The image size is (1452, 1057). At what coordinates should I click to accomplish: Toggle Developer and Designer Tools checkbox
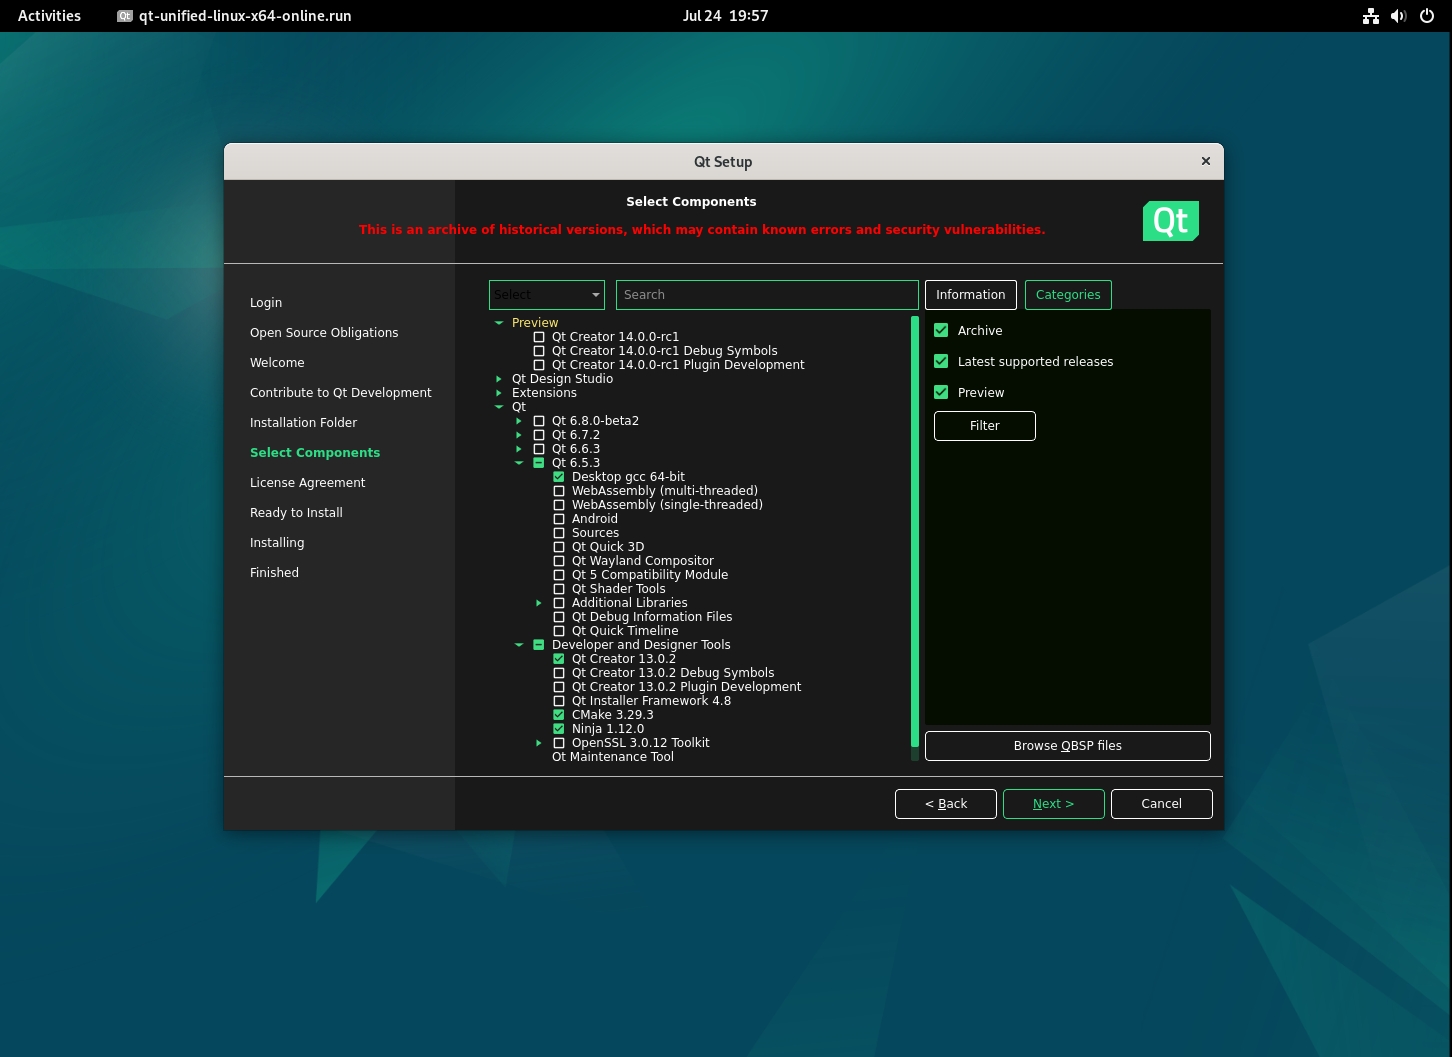[539, 645]
